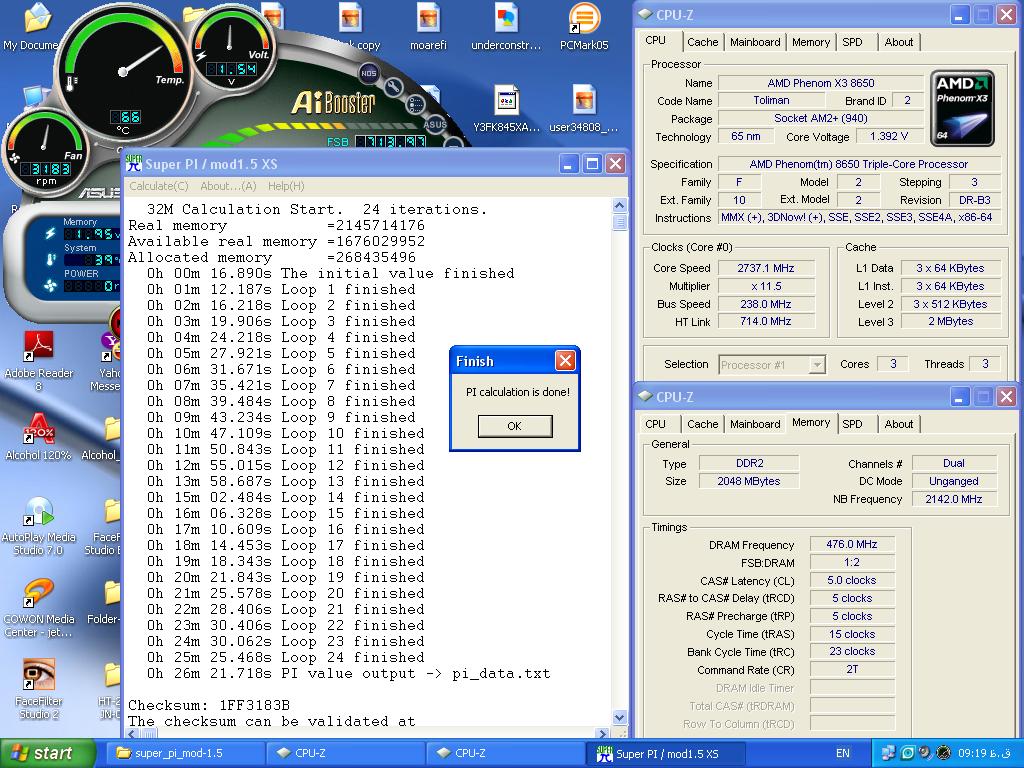The height and width of the screenshot is (768, 1024).
Task: Open the Help(H) menu in Super PI
Action: (x=286, y=186)
